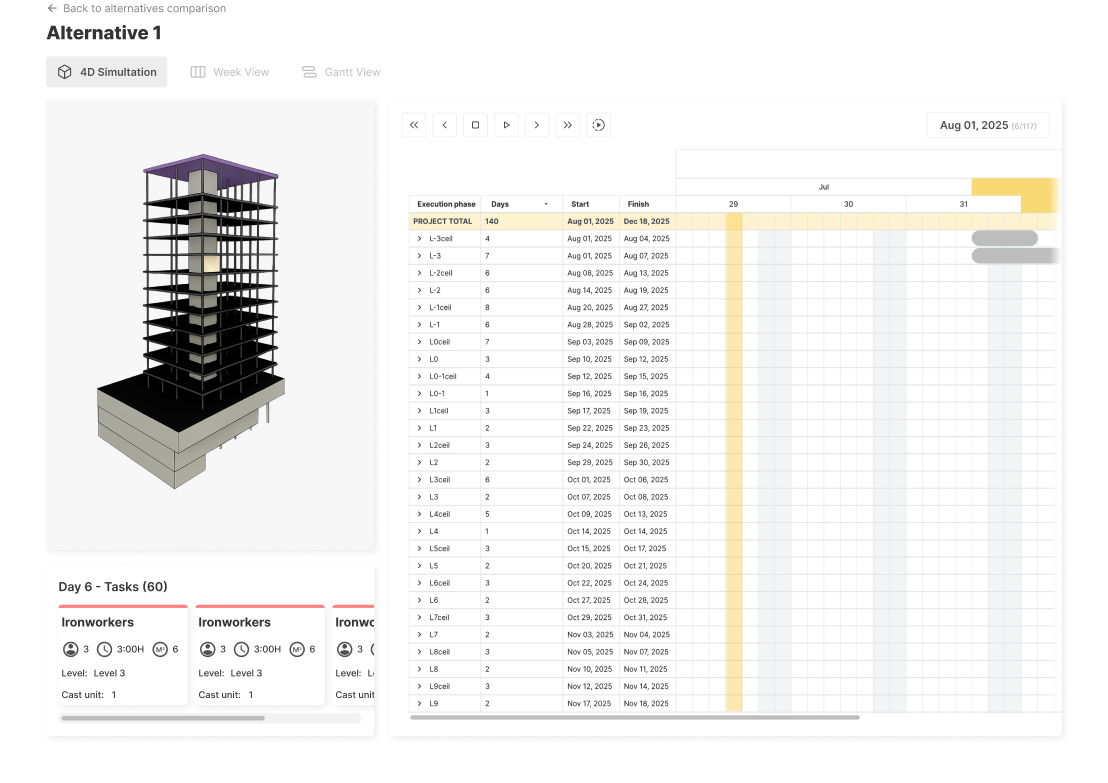Open the Days column sort dropdown
Screen dimensions: 1108x783
point(544,204)
